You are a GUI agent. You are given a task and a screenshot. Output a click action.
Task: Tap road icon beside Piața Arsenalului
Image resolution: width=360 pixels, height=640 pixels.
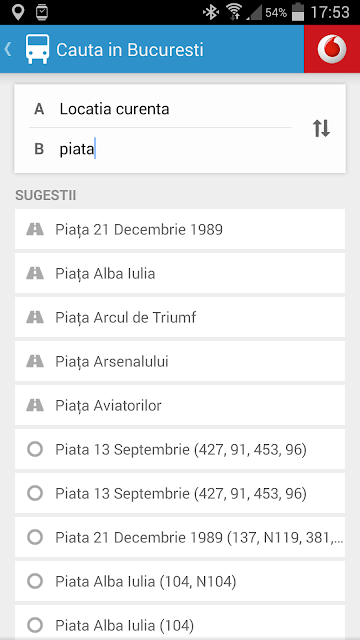point(35,361)
